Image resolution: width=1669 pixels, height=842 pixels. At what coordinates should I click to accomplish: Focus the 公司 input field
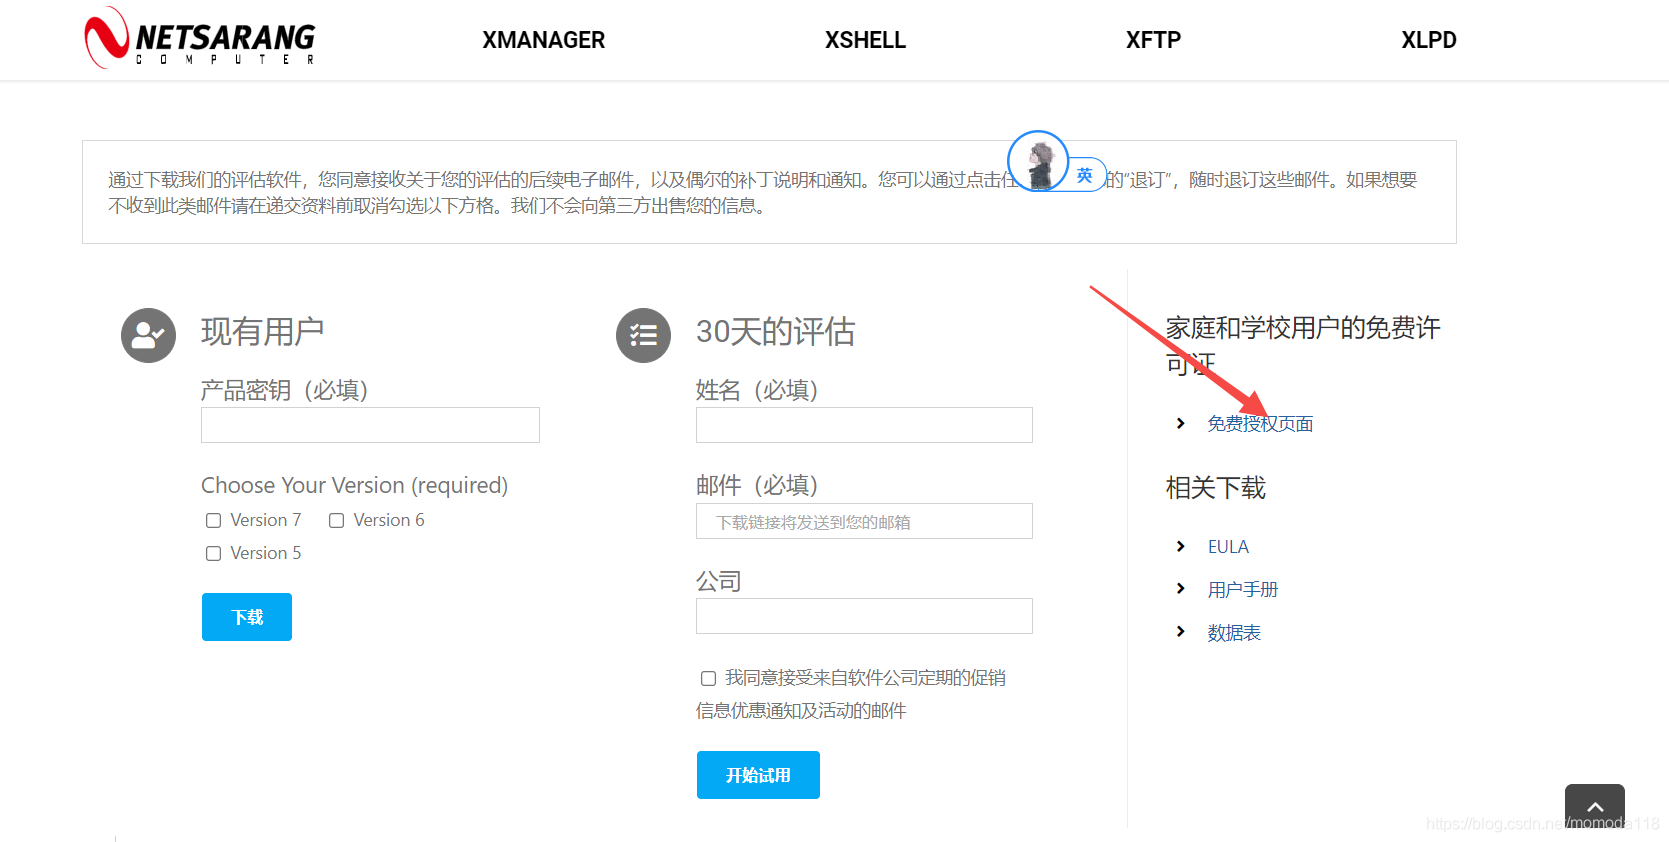pos(864,616)
